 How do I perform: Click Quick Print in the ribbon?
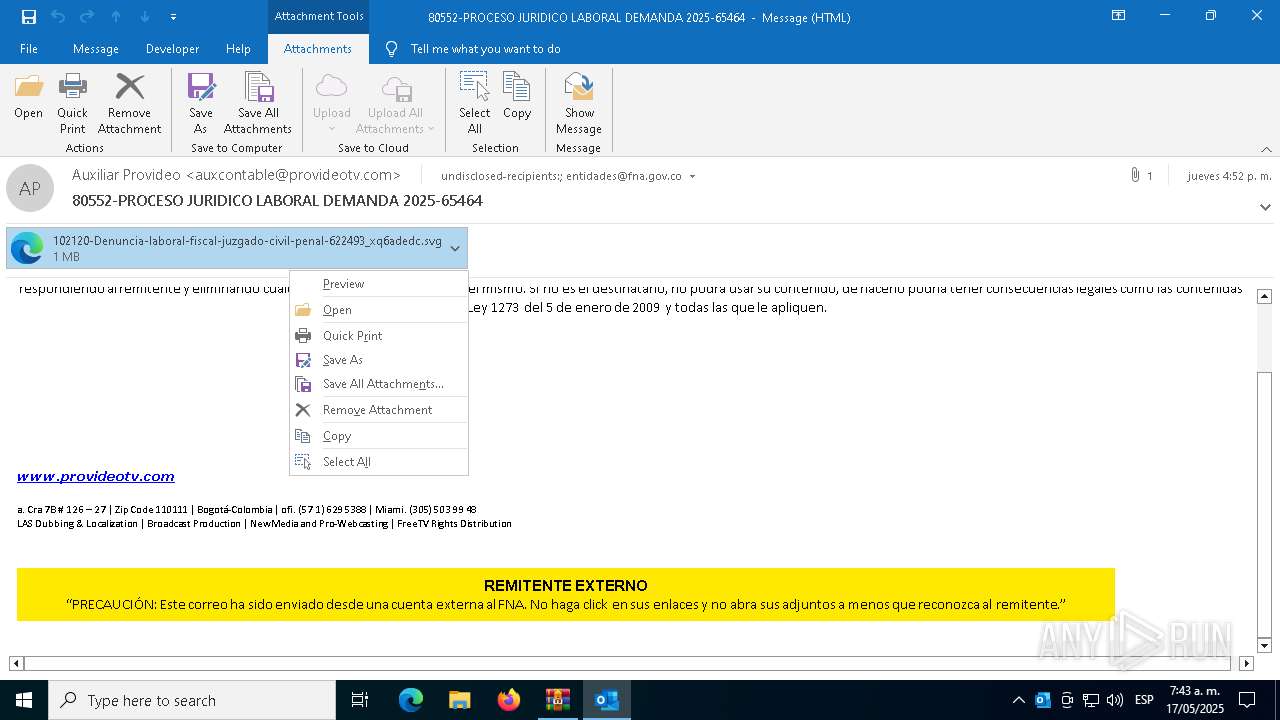72,103
